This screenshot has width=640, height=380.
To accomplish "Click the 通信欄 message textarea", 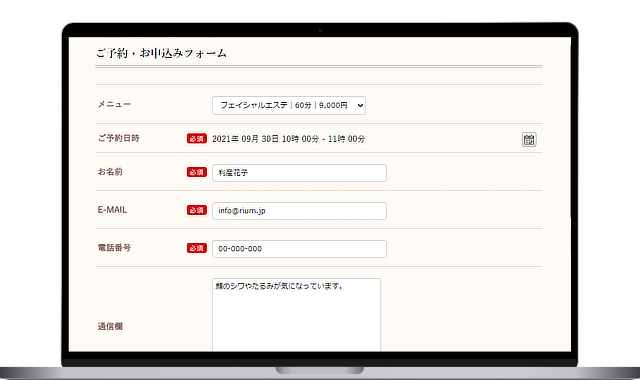I will coord(297,315).
